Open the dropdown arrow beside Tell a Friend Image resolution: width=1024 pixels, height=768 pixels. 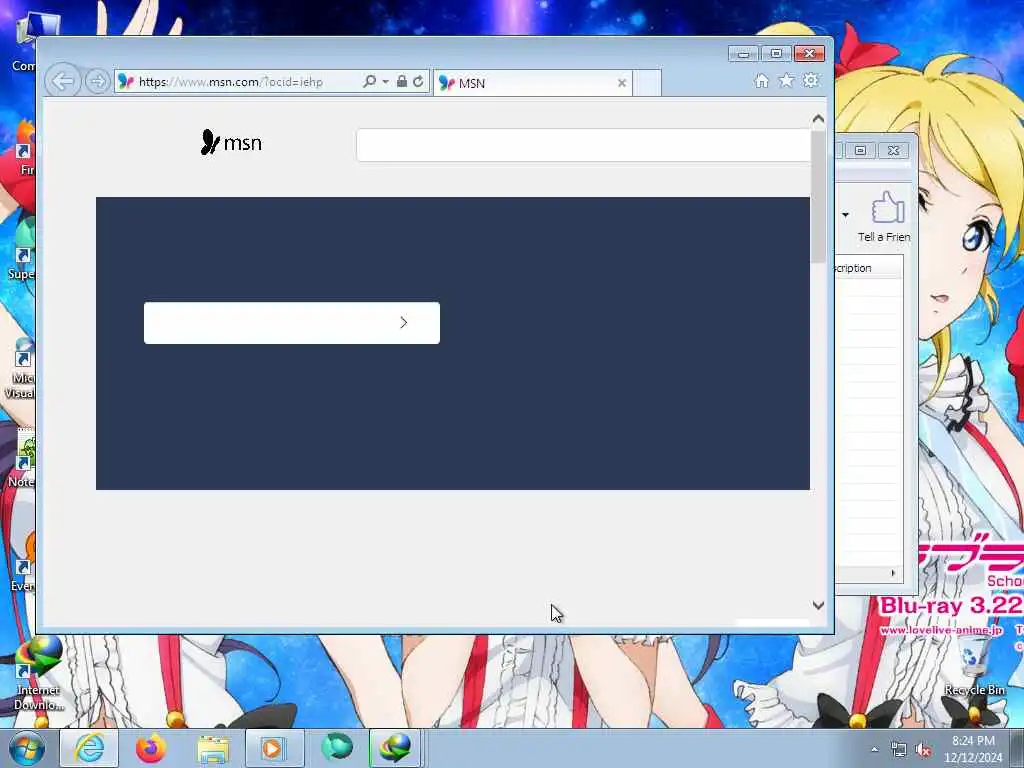pos(845,215)
